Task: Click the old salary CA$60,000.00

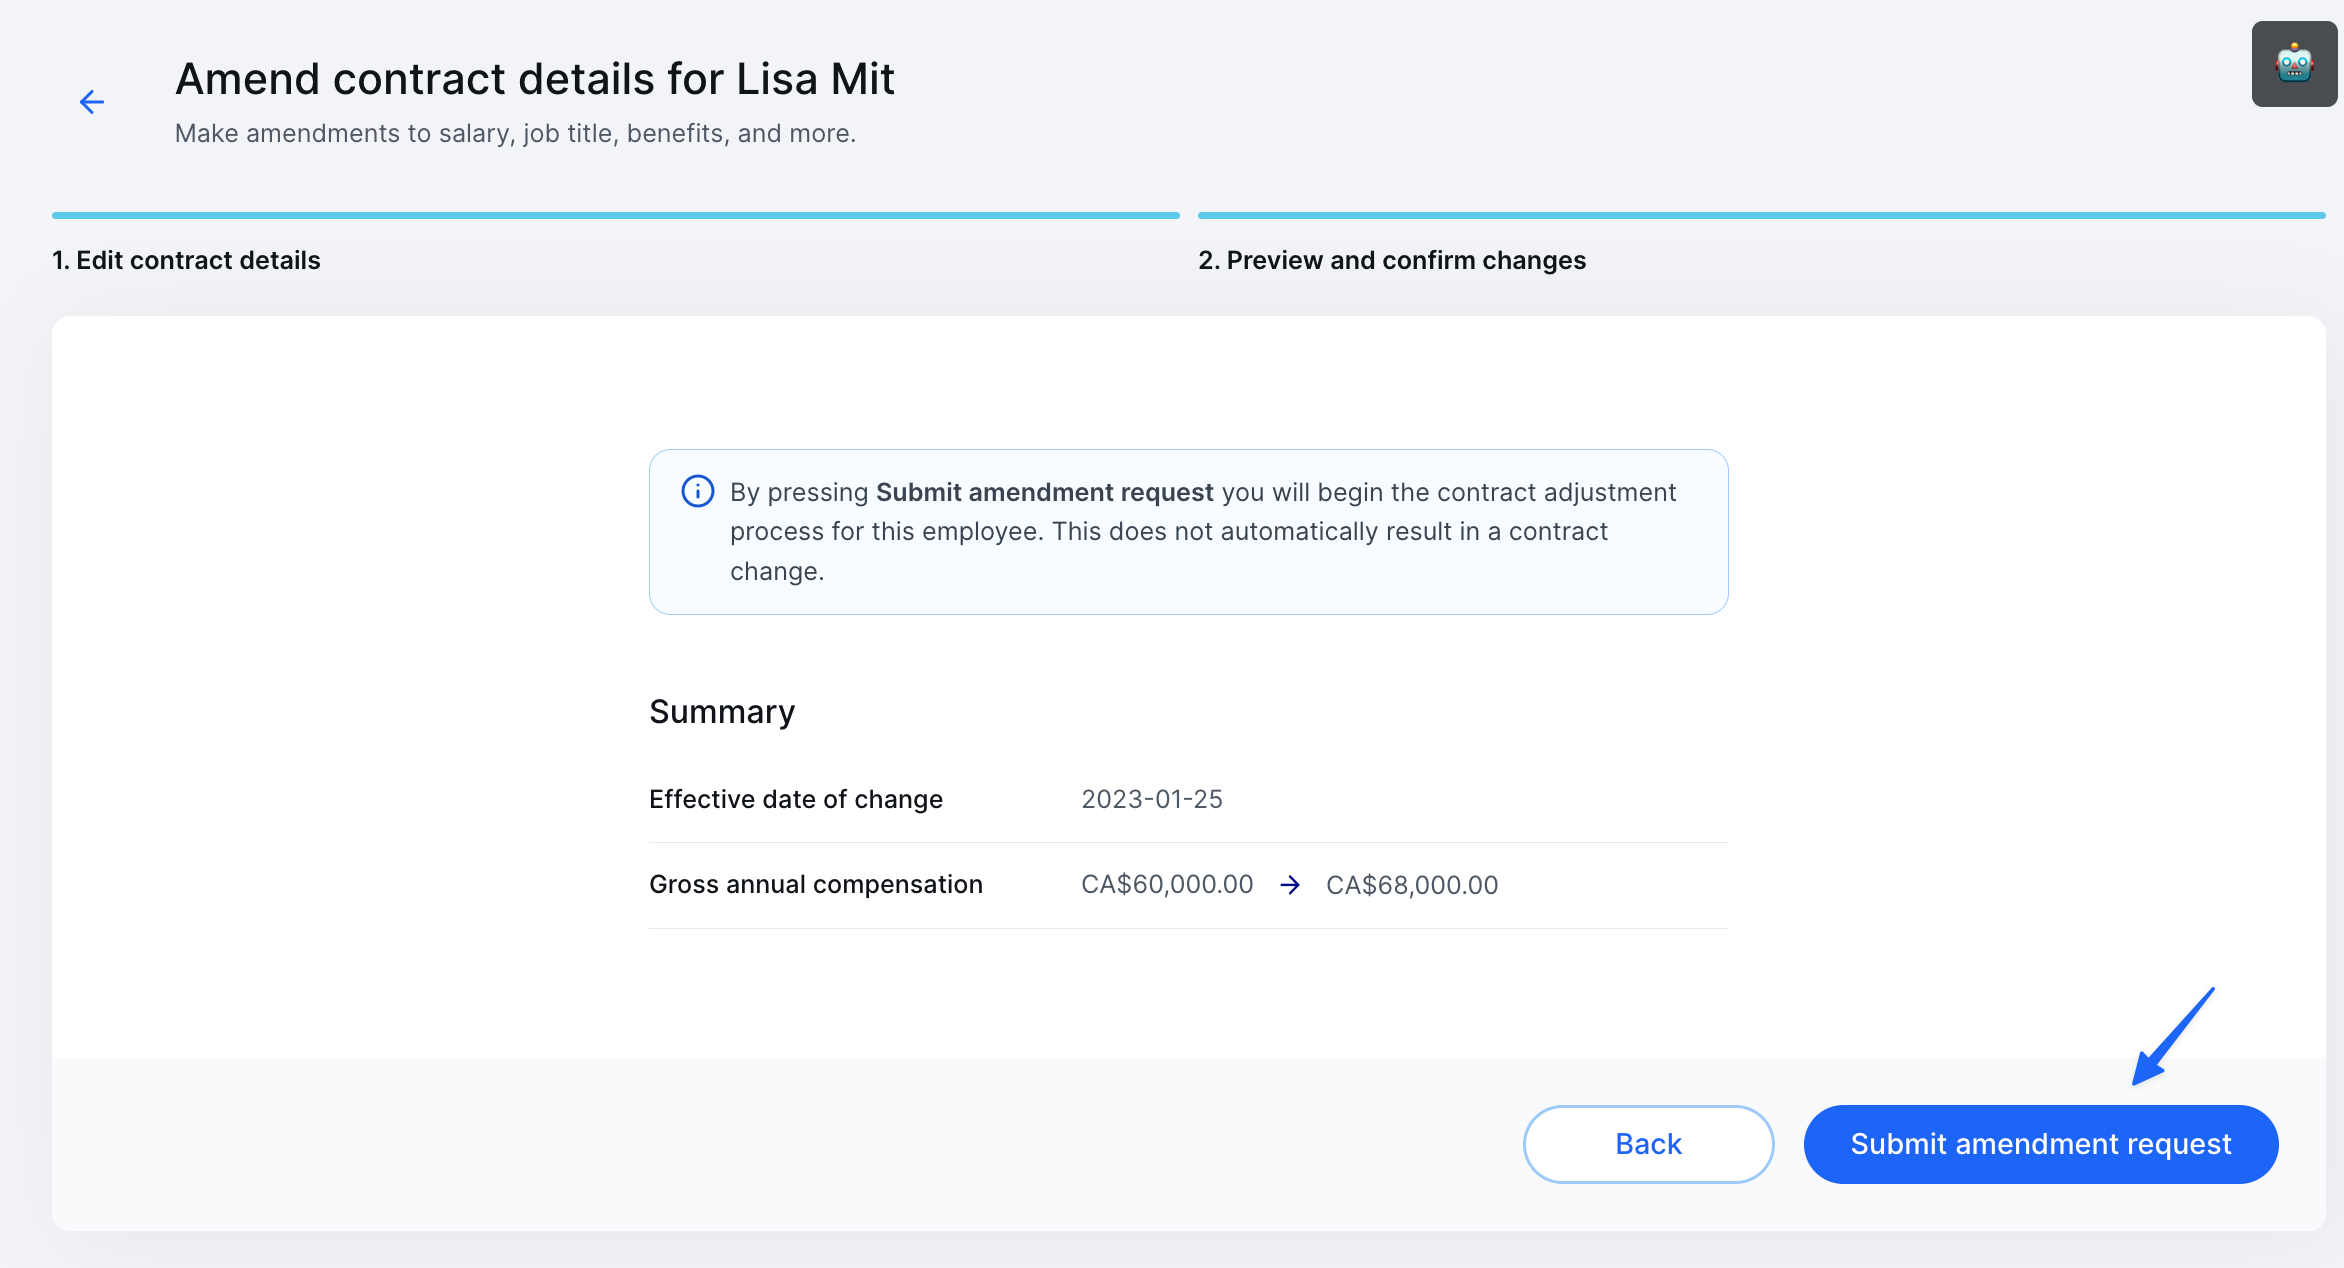Action: [x=1166, y=885]
